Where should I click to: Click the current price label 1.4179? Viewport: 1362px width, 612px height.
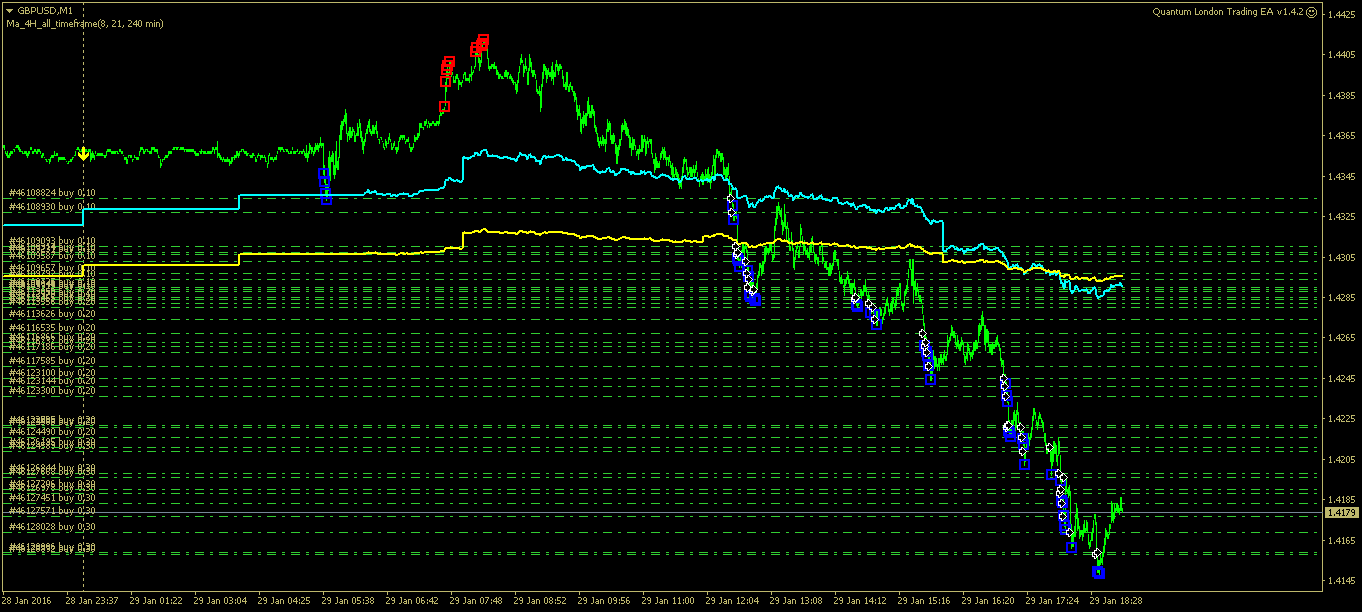(1340, 513)
